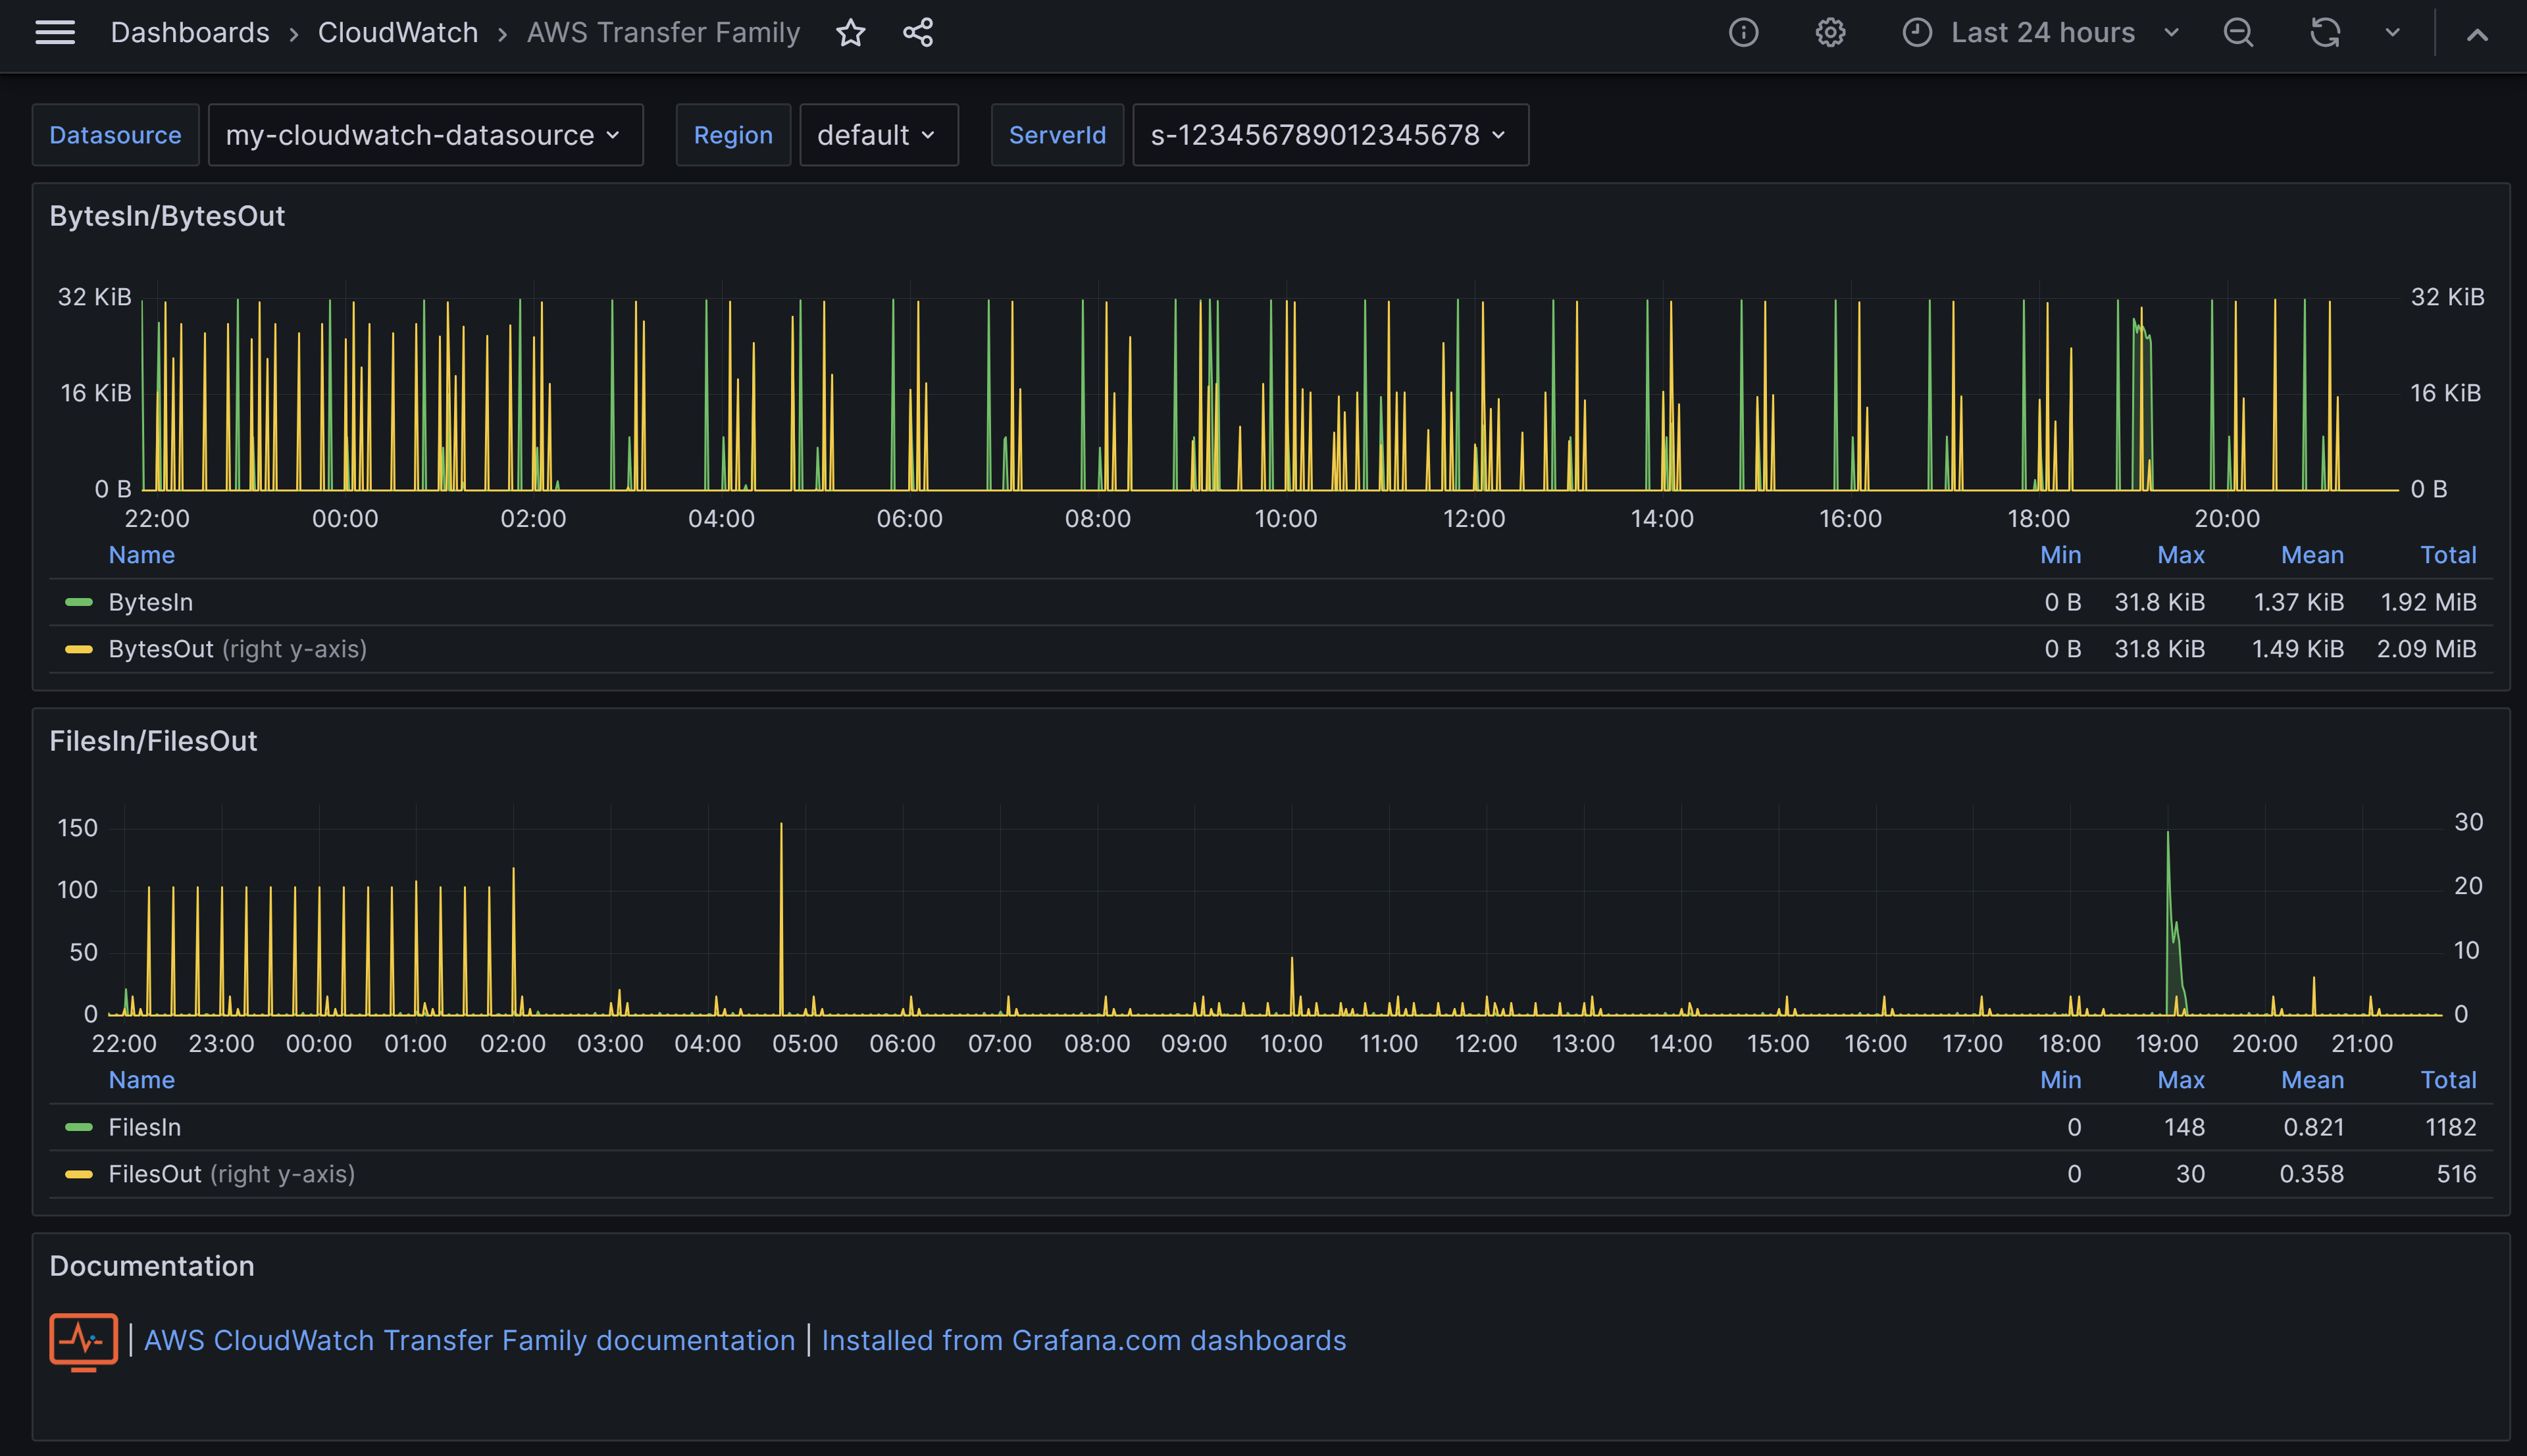Toggle BytesIn series visibility in legend
This screenshot has height=1456, width=2527.
click(150, 602)
